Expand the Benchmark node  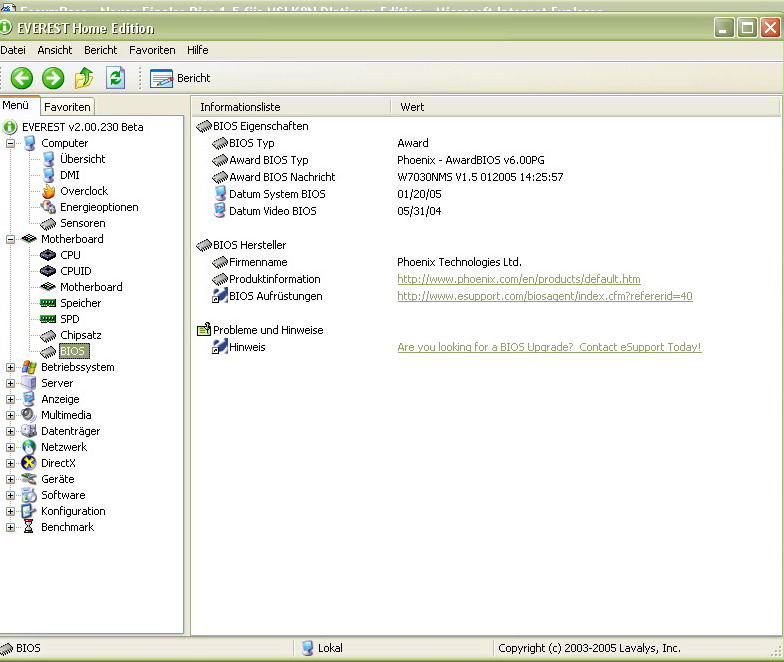click(10, 528)
